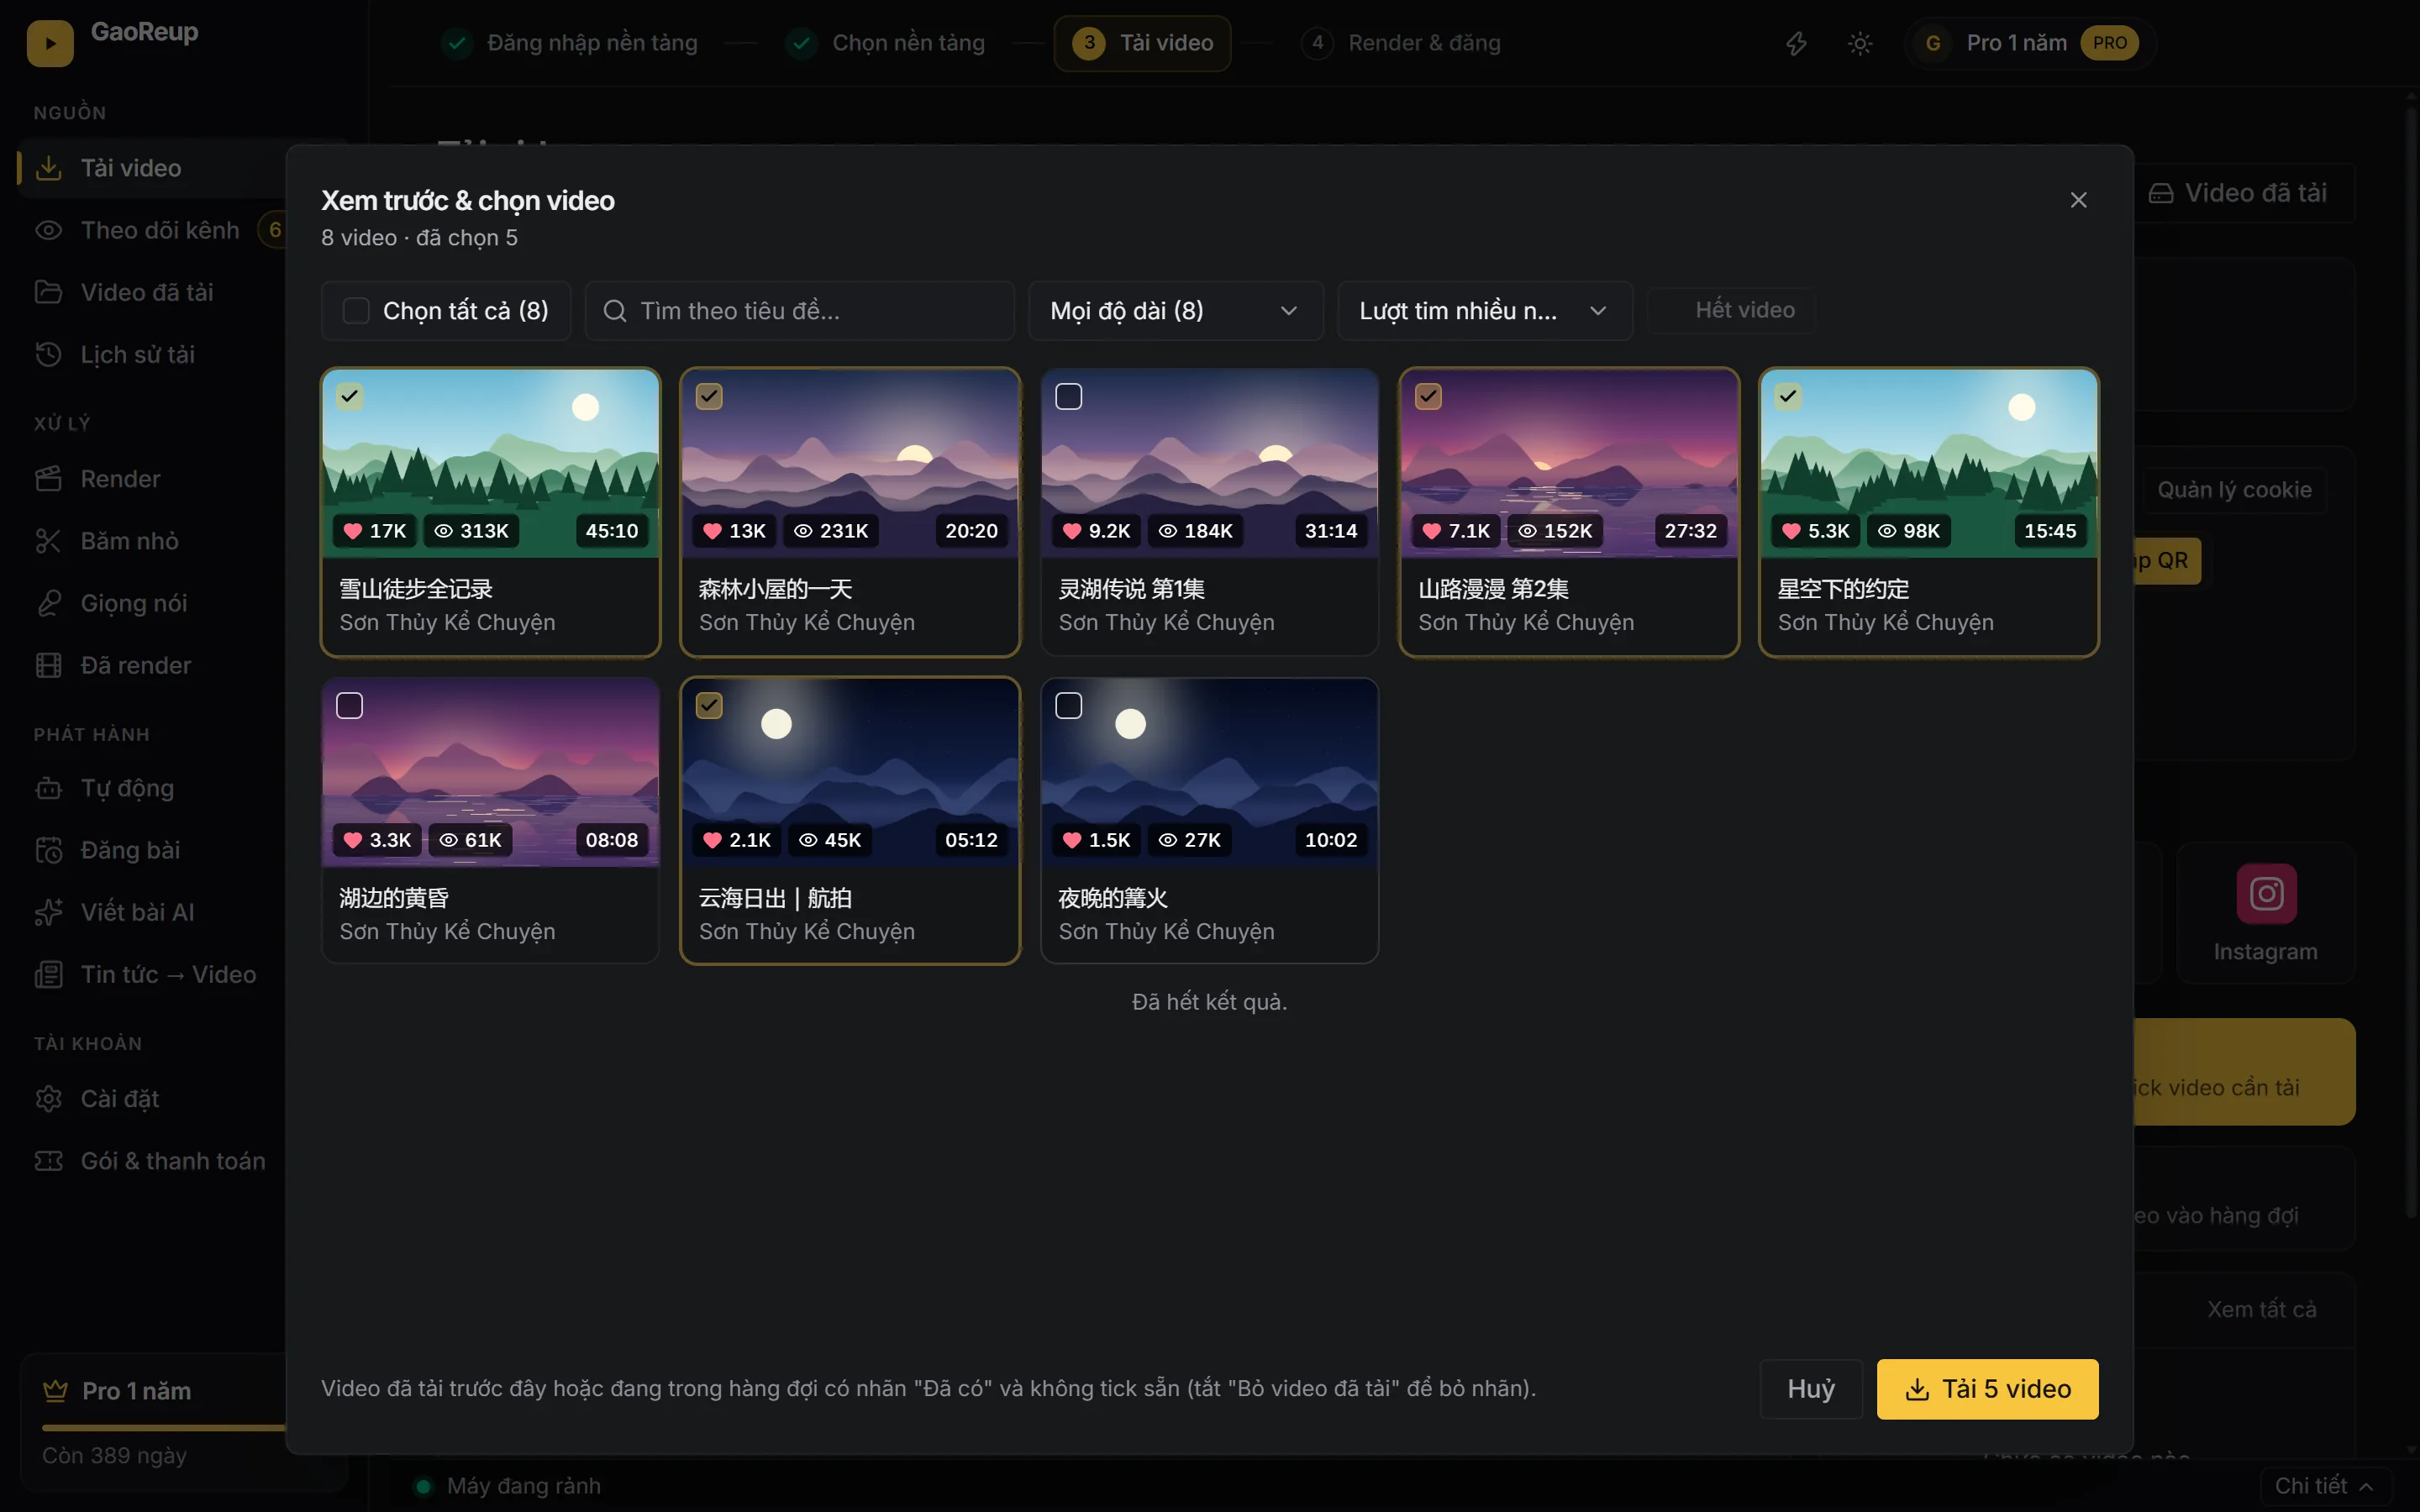This screenshot has width=2420, height=1512.
Task: Go to the Đăng nhập nền tảng step
Action: pos(570,43)
